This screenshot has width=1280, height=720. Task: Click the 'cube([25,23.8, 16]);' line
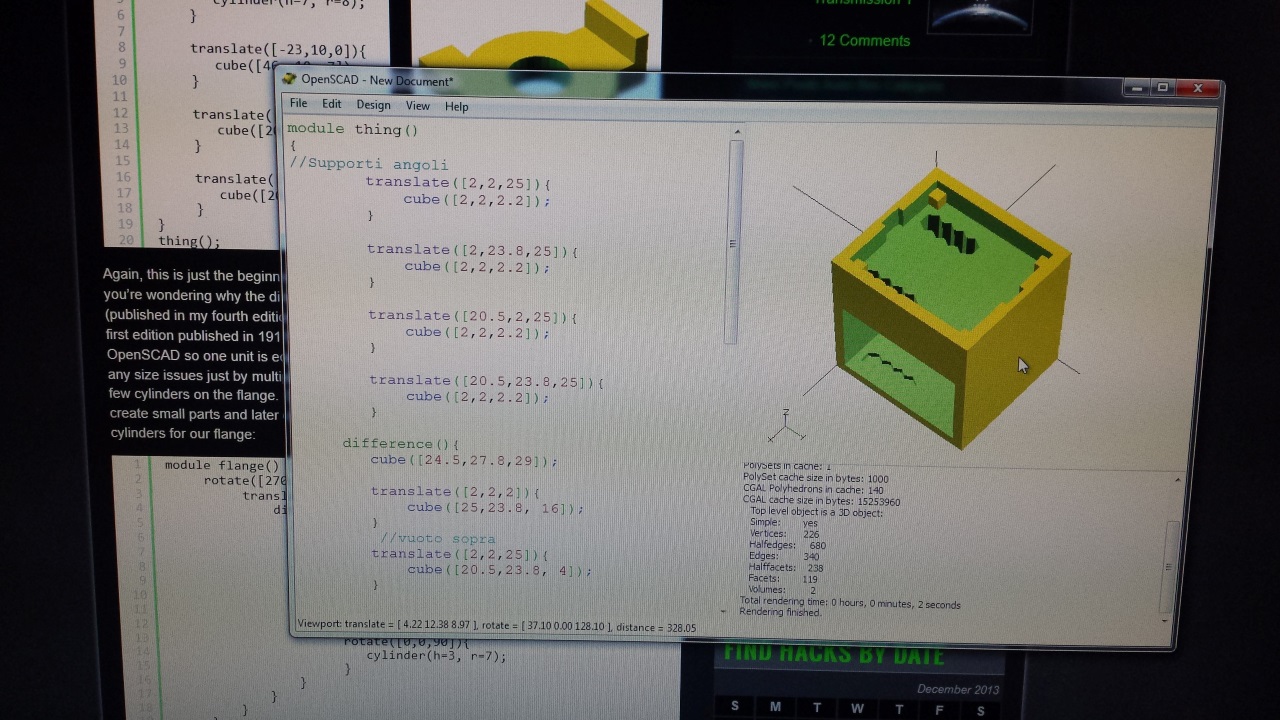[x=495, y=509]
